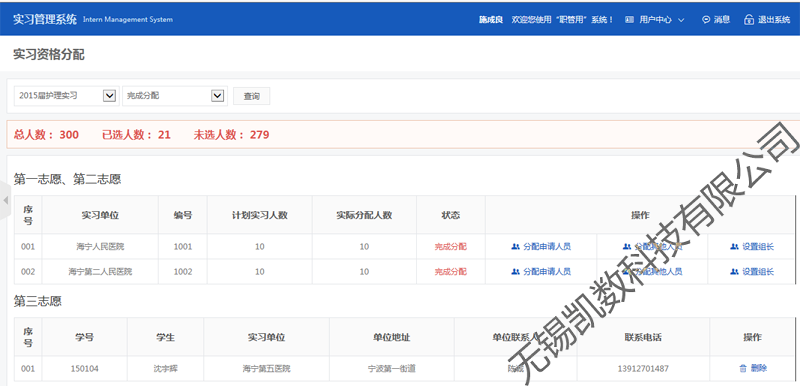Image resolution: width=800 pixels, height=386 pixels.
Task: Click the 未选人数 279 summary text
Action: pyautogui.click(x=231, y=135)
